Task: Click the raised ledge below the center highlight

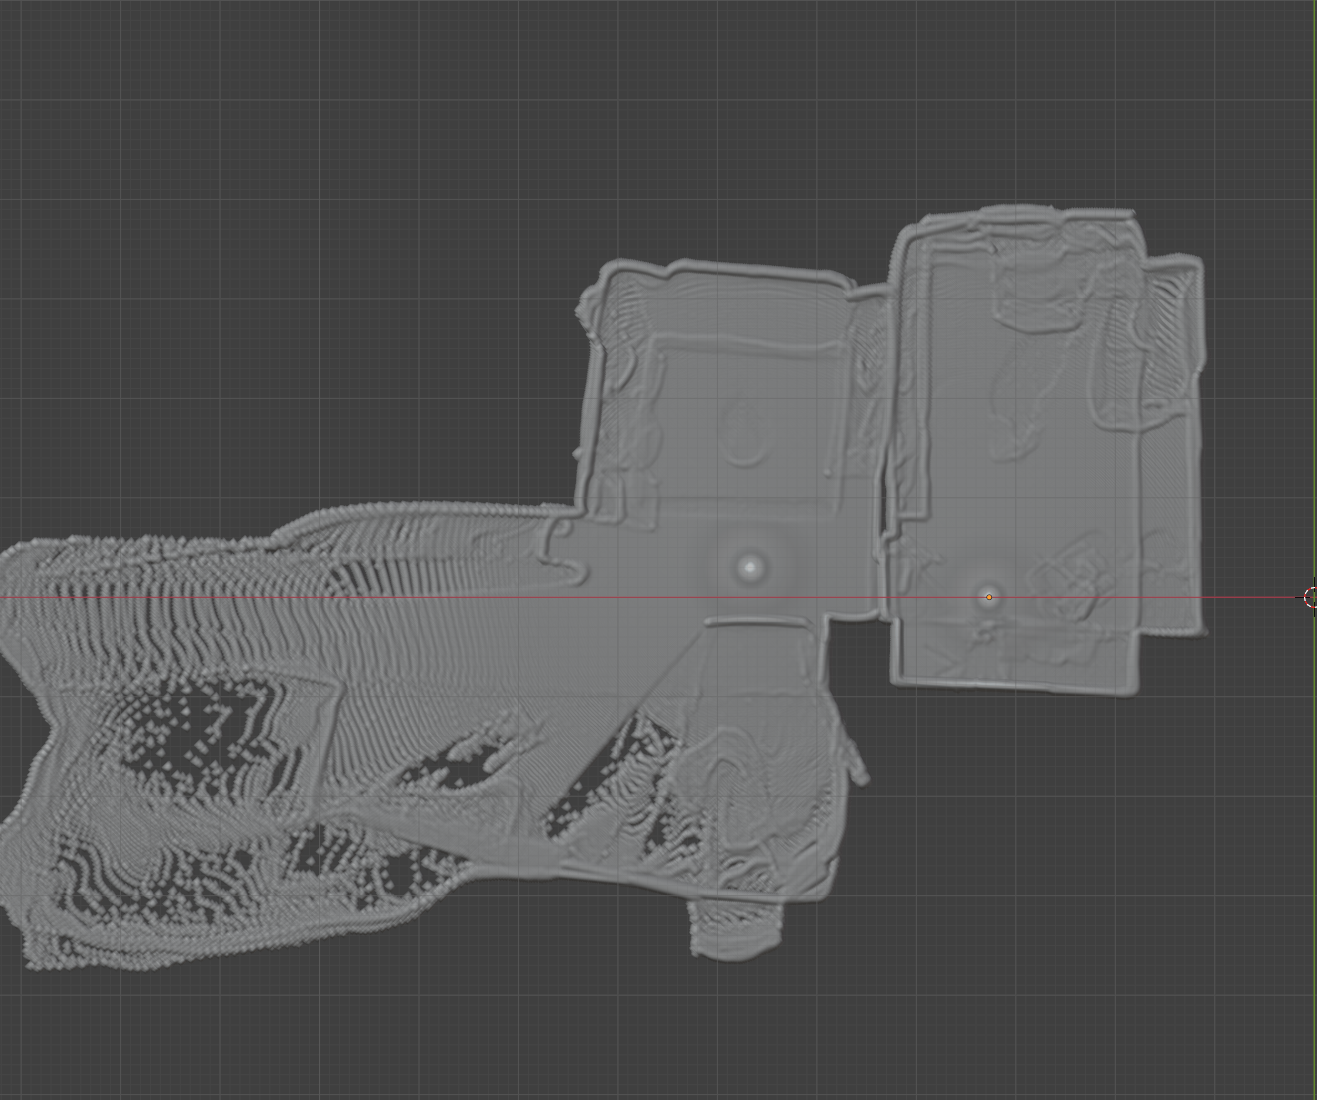Action: point(755,622)
